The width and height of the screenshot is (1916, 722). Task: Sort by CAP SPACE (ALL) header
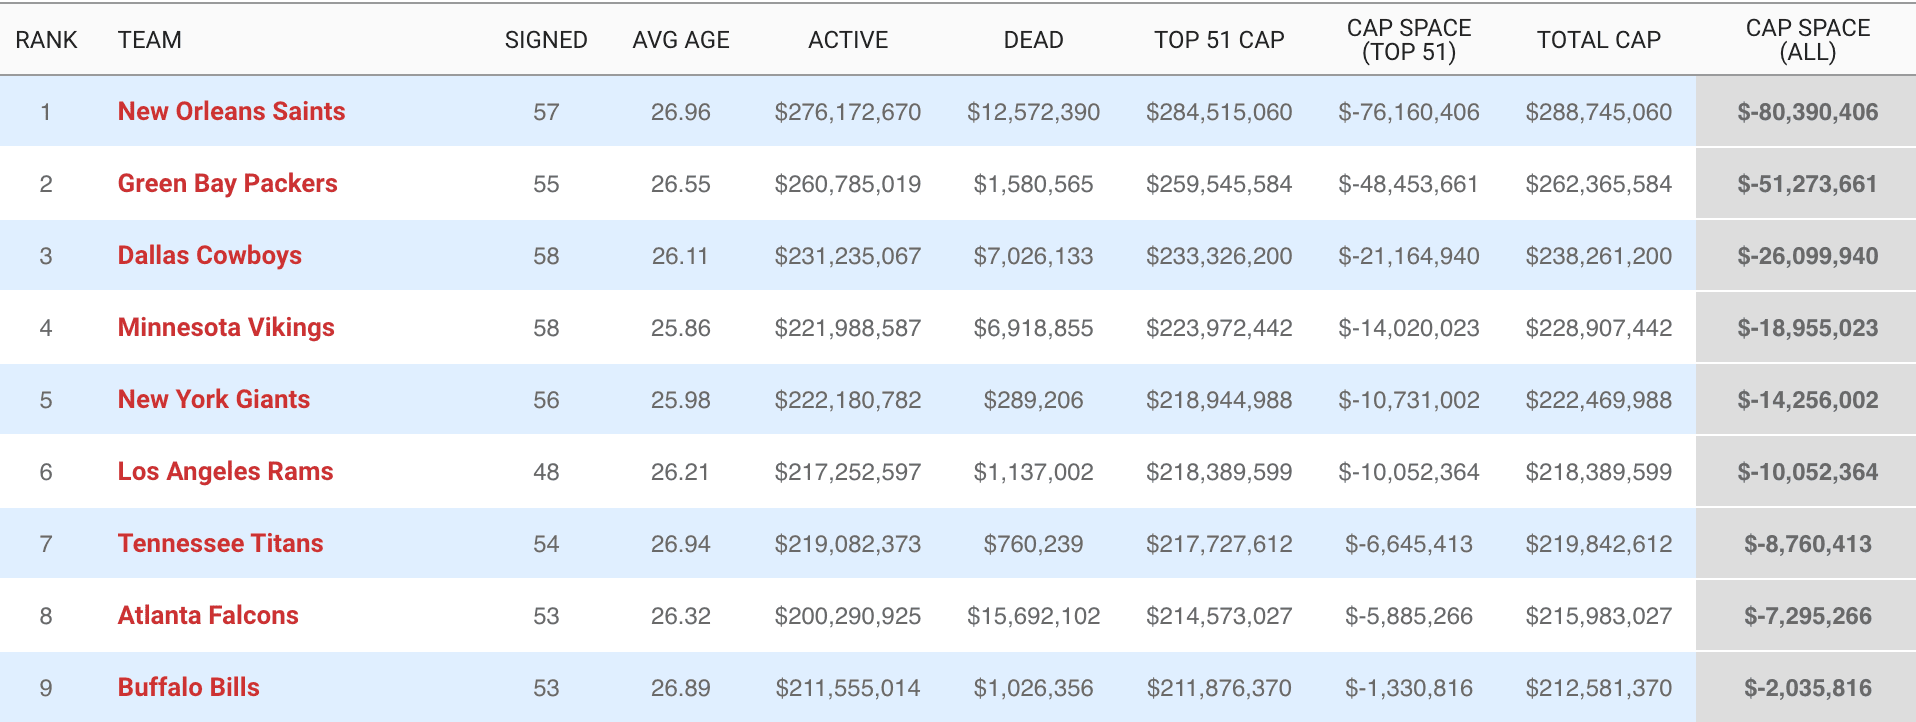(1807, 40)
